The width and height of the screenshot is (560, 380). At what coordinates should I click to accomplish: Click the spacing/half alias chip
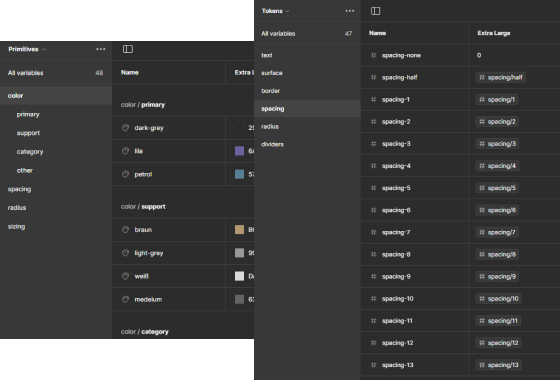pyautogui.click(x=500, y=78)
